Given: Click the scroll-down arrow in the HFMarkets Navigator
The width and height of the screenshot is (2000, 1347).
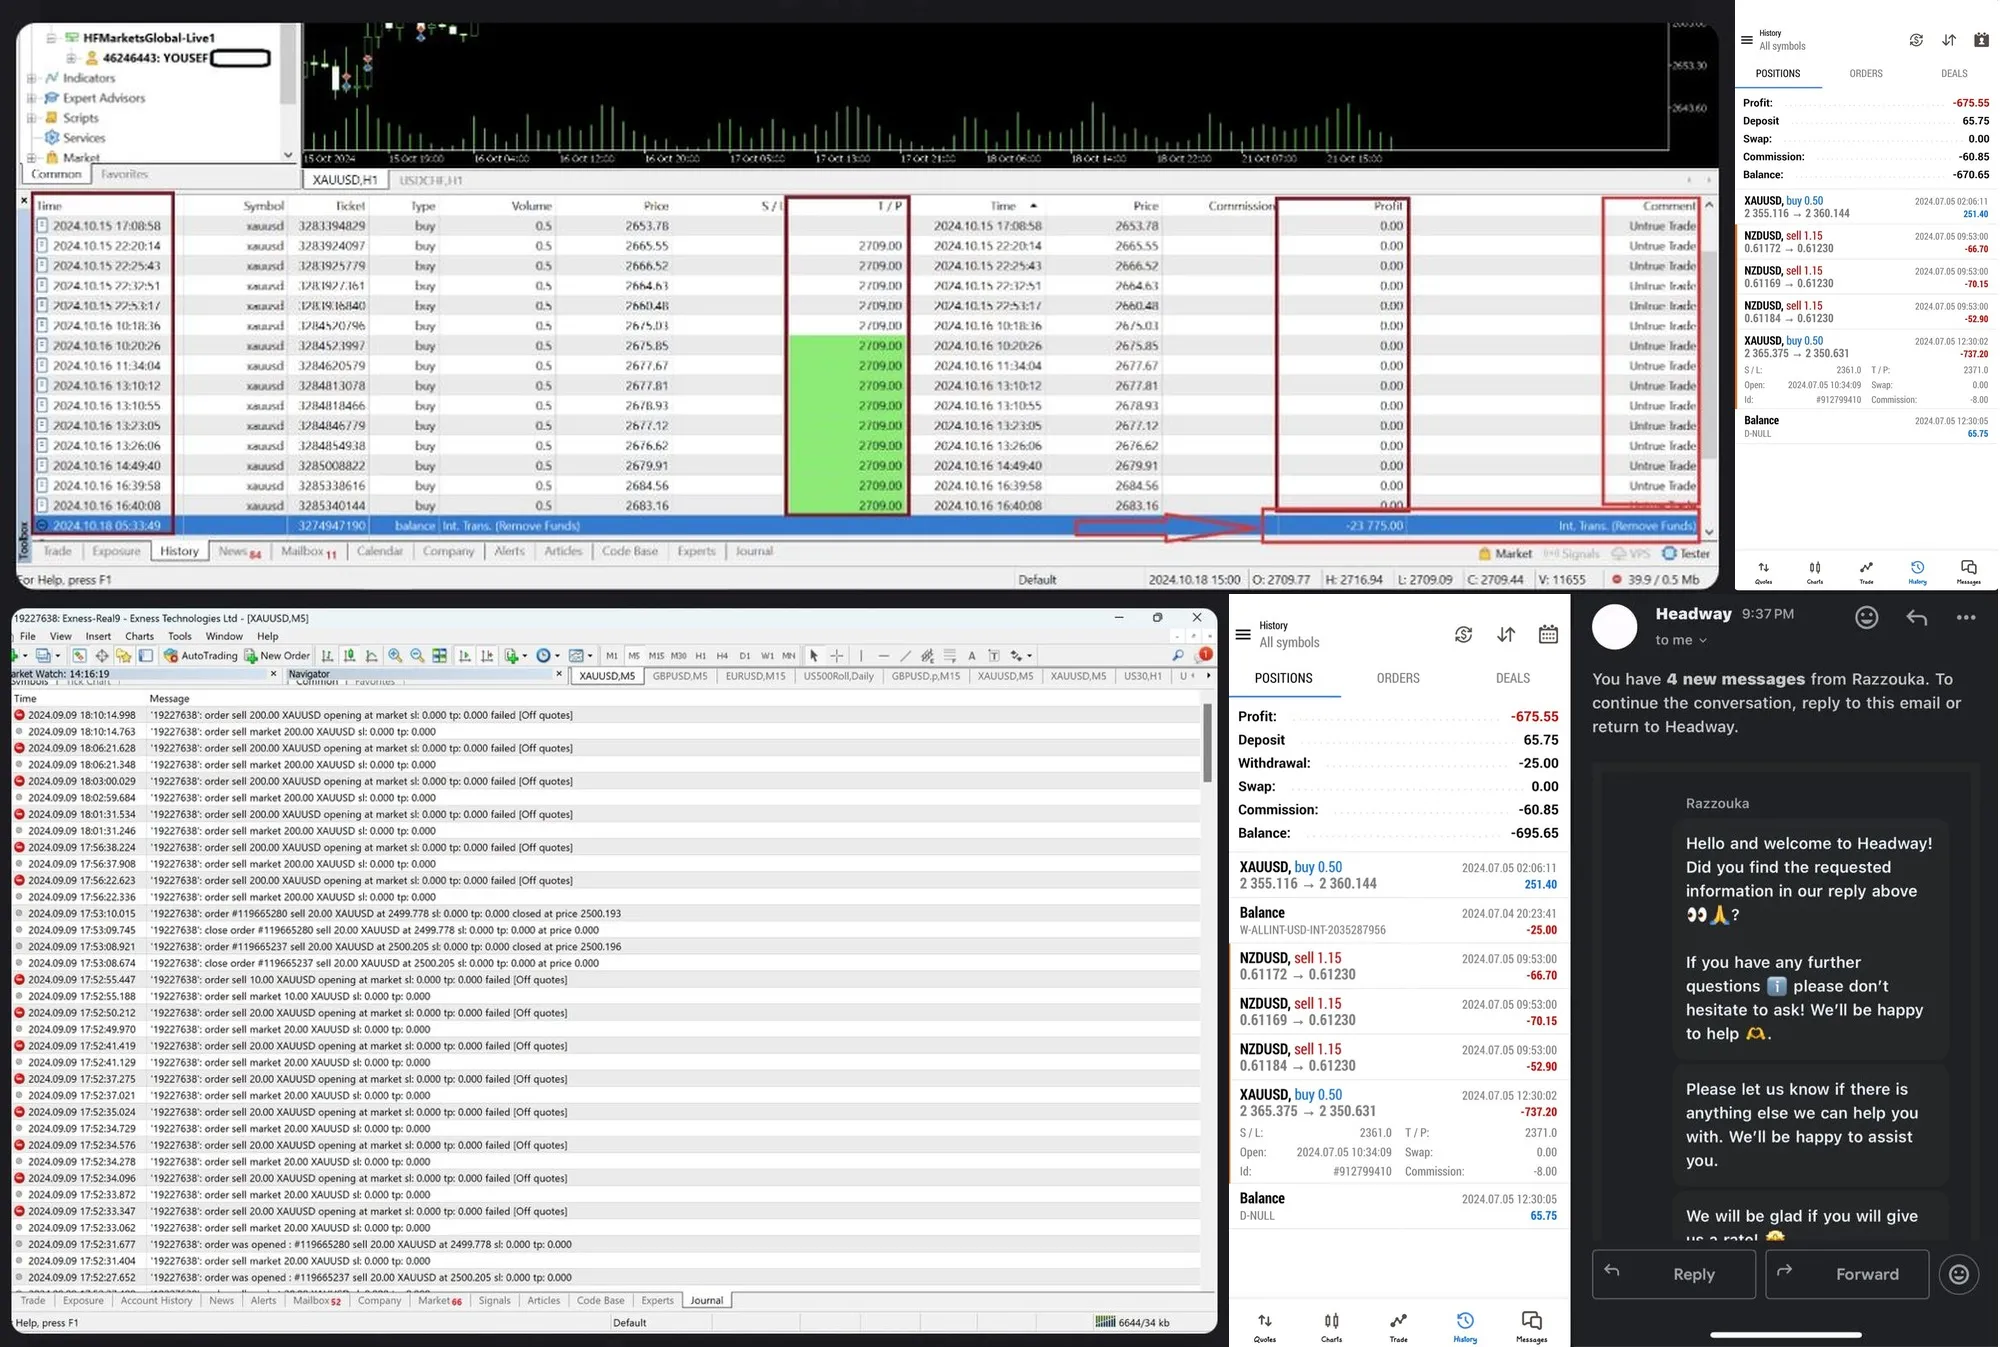Looking at the screenshot, I should [288, 155].
